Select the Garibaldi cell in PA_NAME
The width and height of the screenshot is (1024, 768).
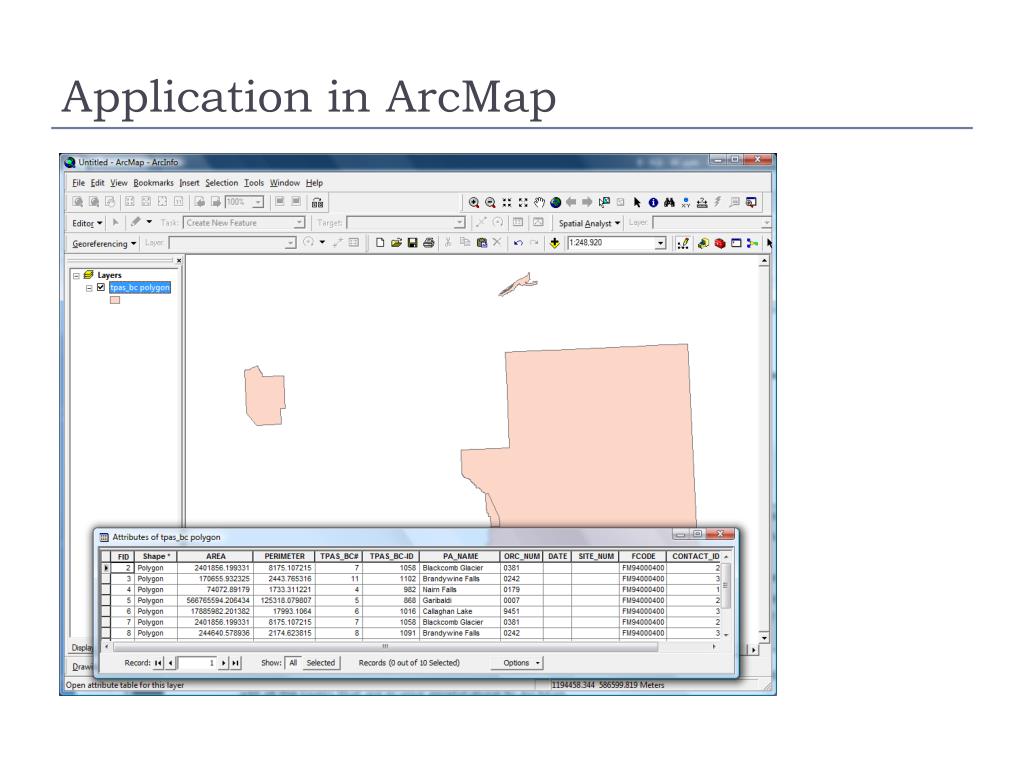[x=460, y=600]
